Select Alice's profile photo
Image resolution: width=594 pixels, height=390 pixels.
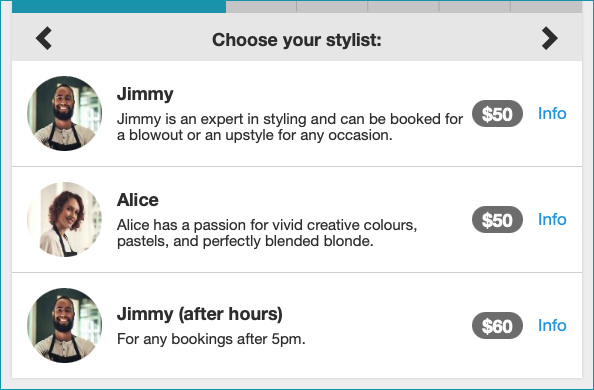(64, 219)
